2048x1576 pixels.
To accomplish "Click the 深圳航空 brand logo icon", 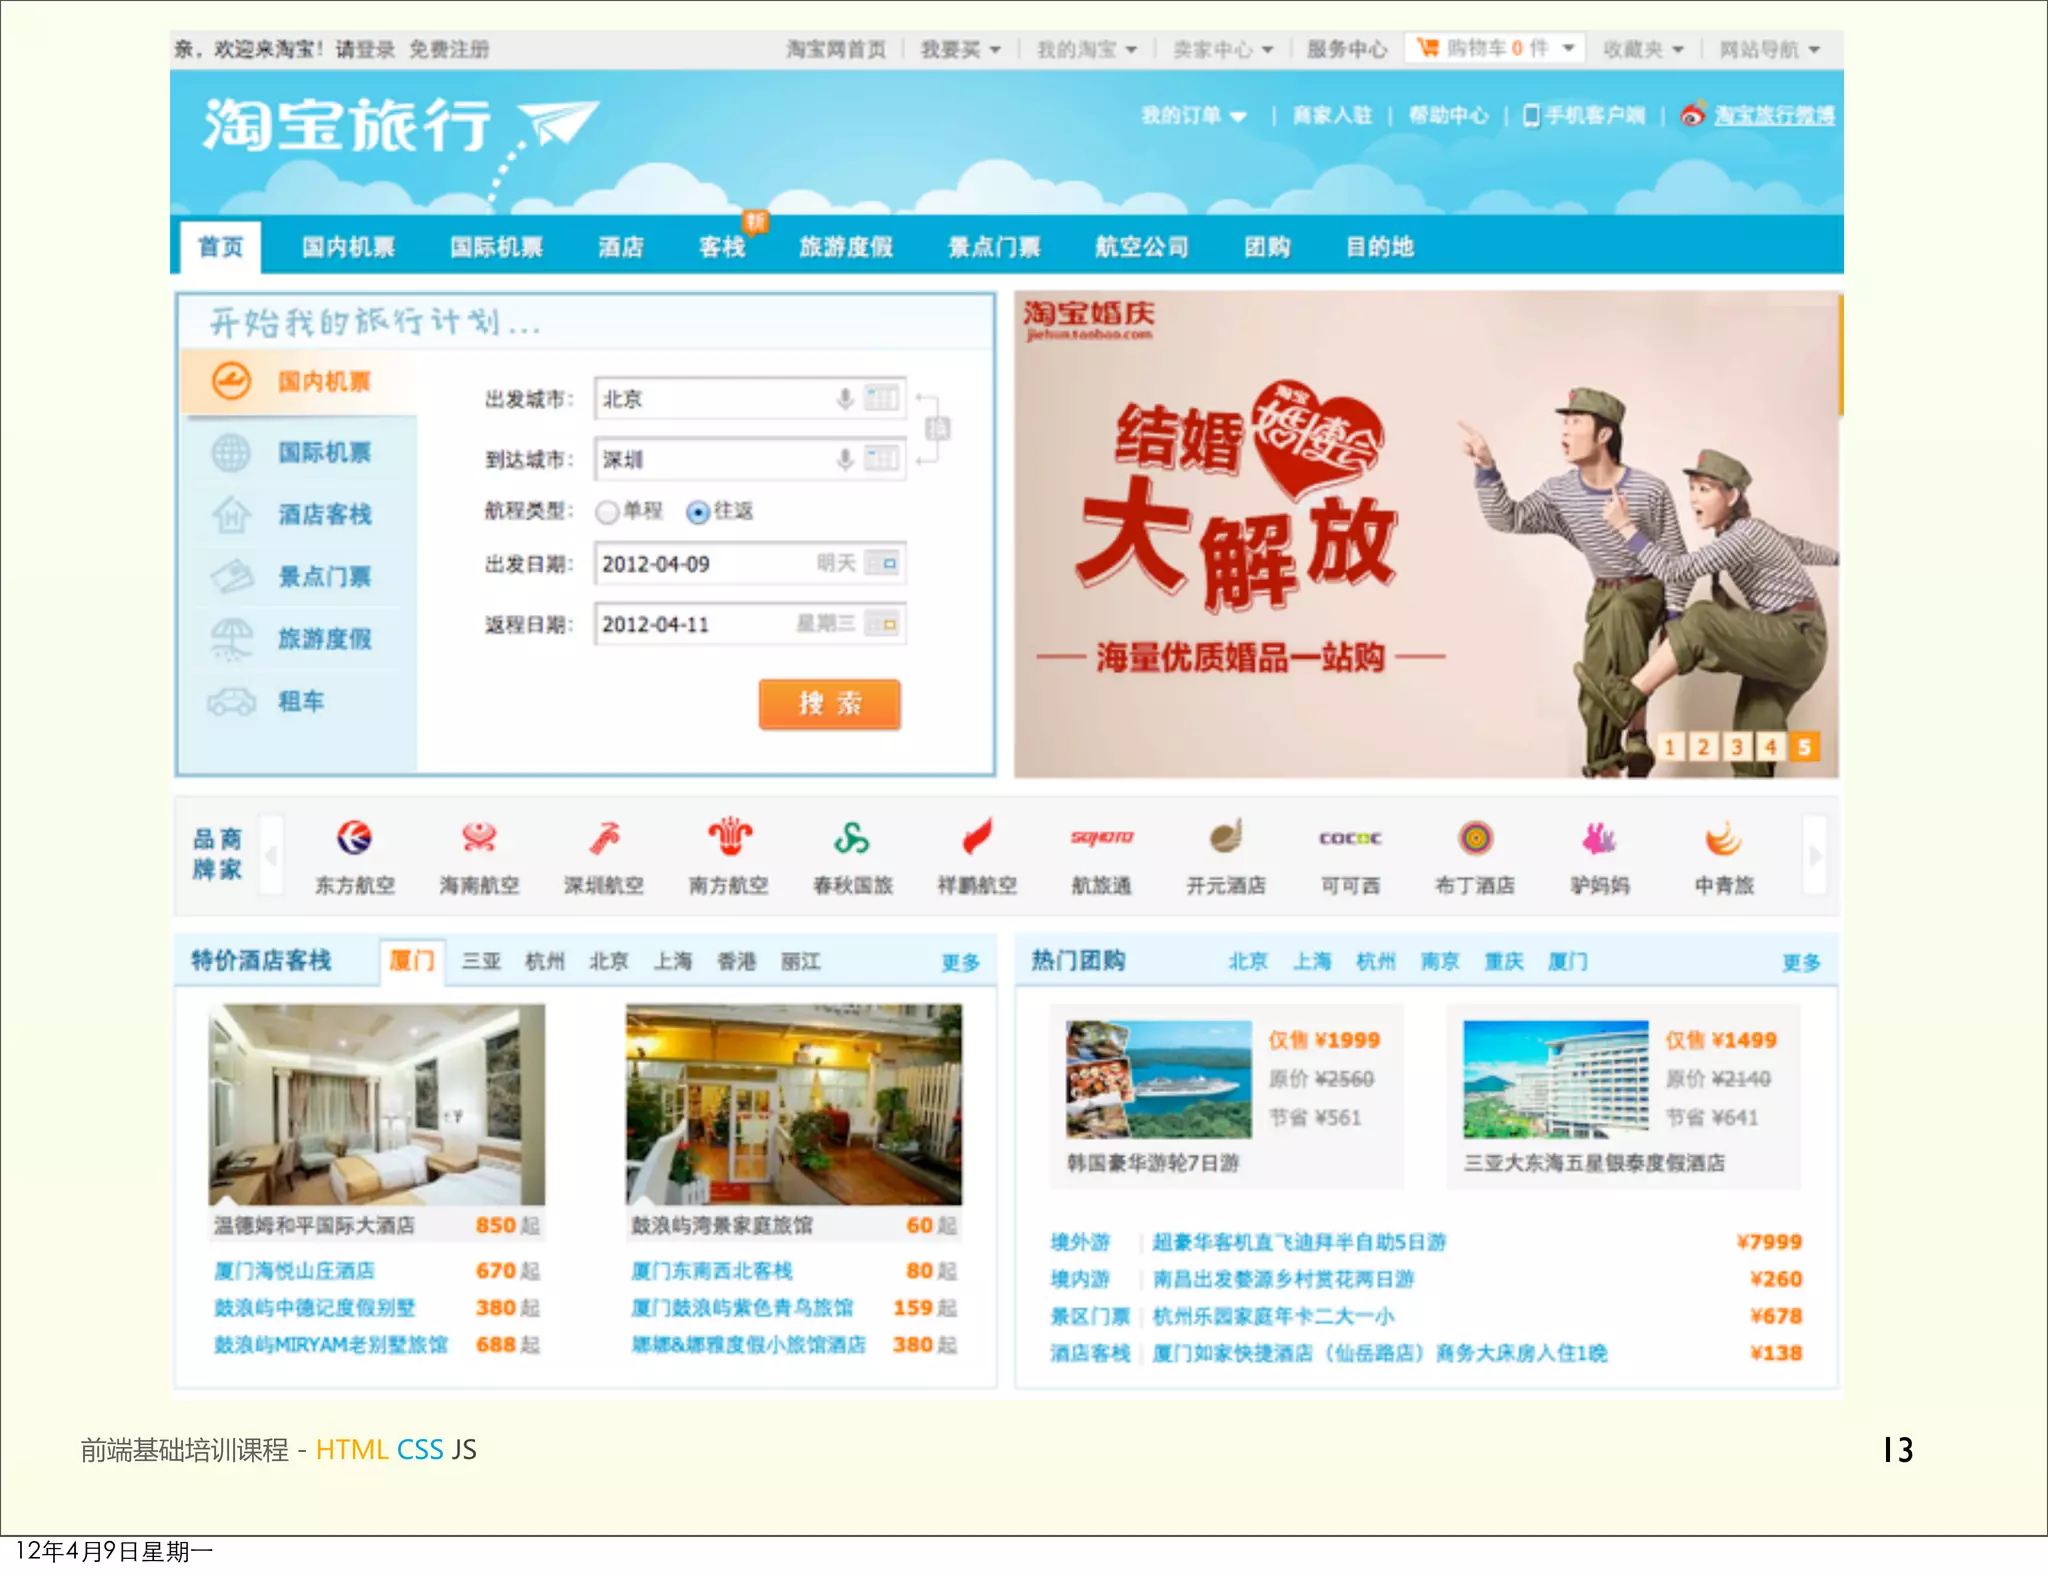I will tap(604, 837).
